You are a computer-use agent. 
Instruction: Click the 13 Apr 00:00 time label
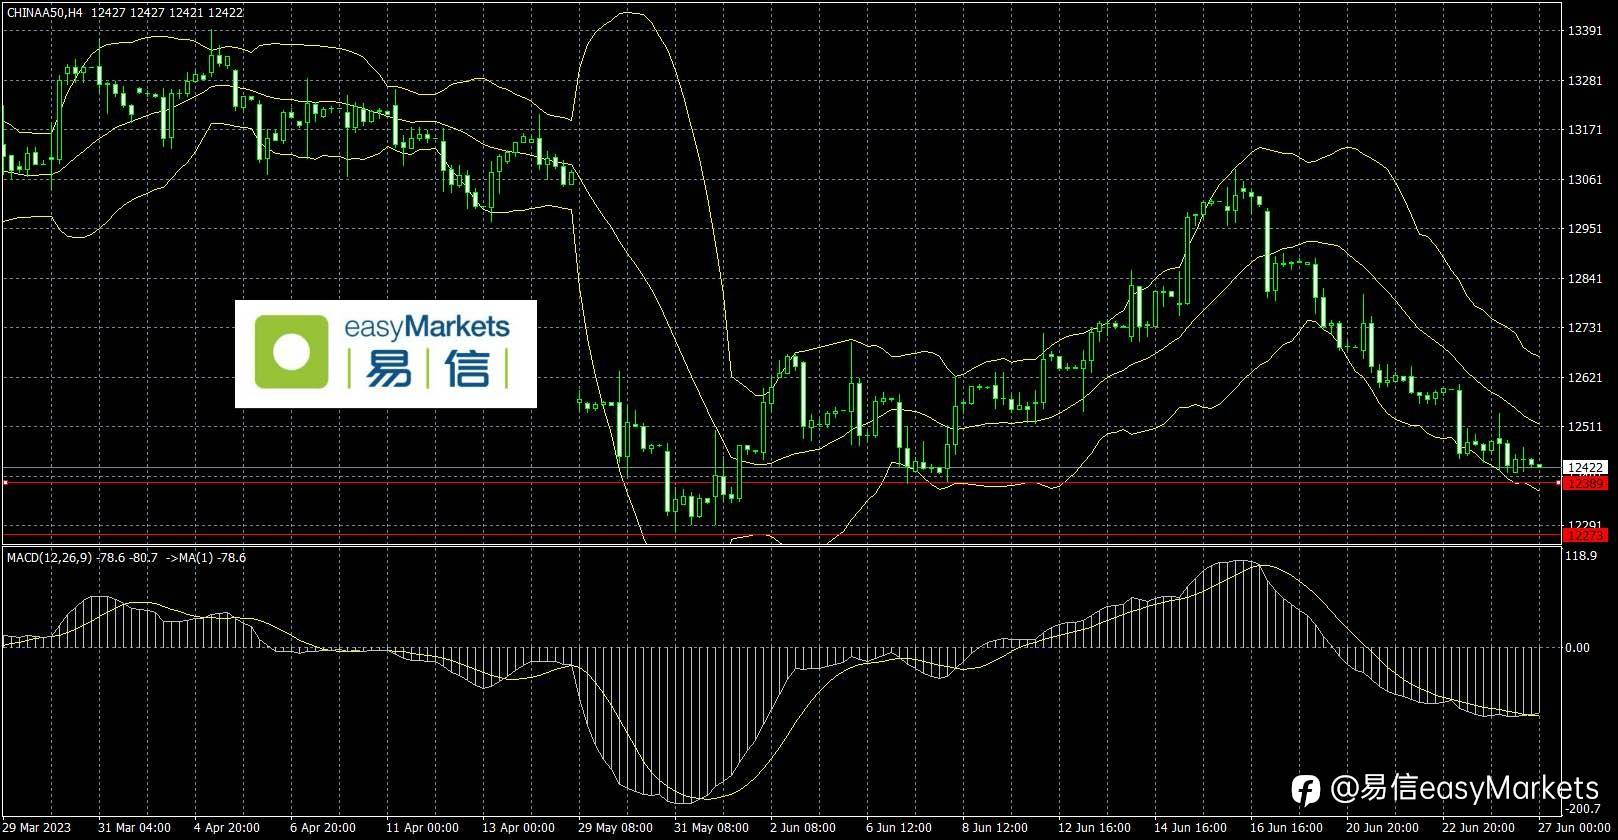518,828
